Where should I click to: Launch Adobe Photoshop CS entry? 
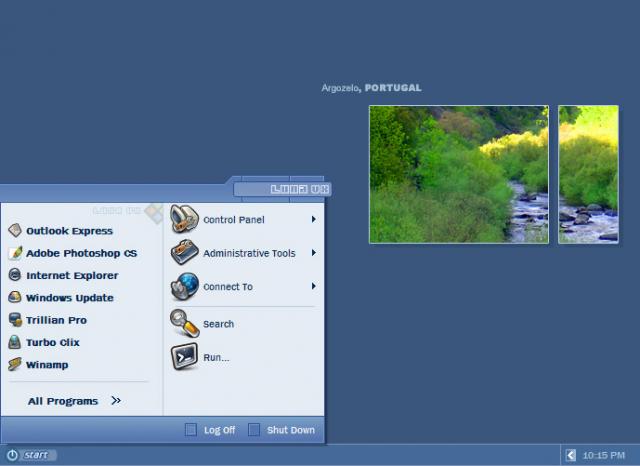coord(82,253)
